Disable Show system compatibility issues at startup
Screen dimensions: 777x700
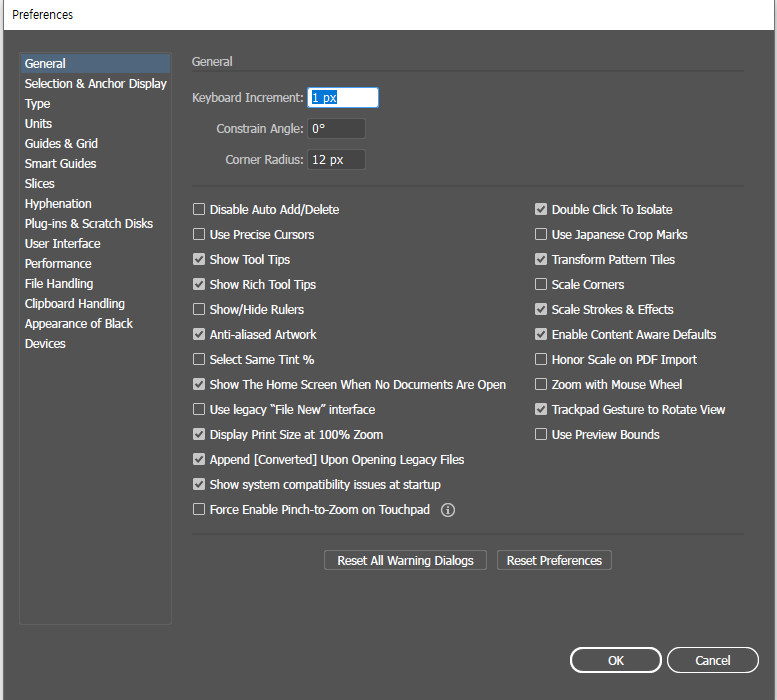199,485
